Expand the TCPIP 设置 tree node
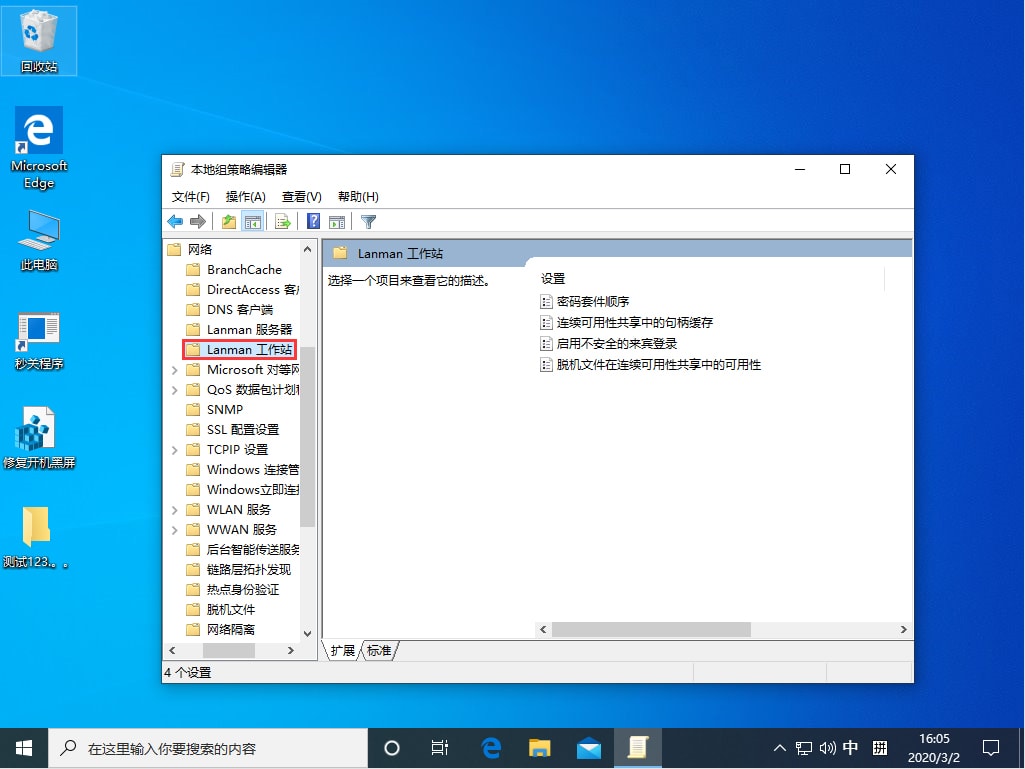Image resolution: width=1025 pixels, height=769 pixels. pos(176,449)
